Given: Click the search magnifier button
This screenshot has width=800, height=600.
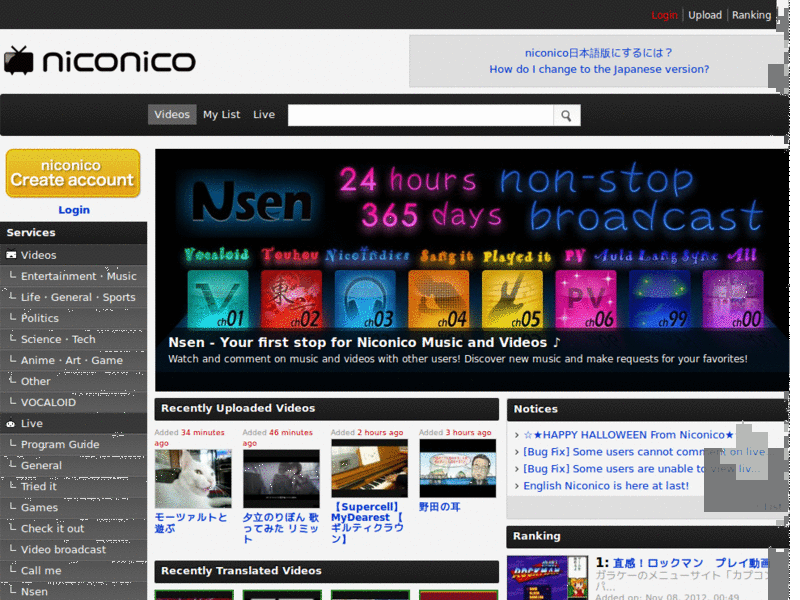Looking at the screenshot, I should [566, 116].
